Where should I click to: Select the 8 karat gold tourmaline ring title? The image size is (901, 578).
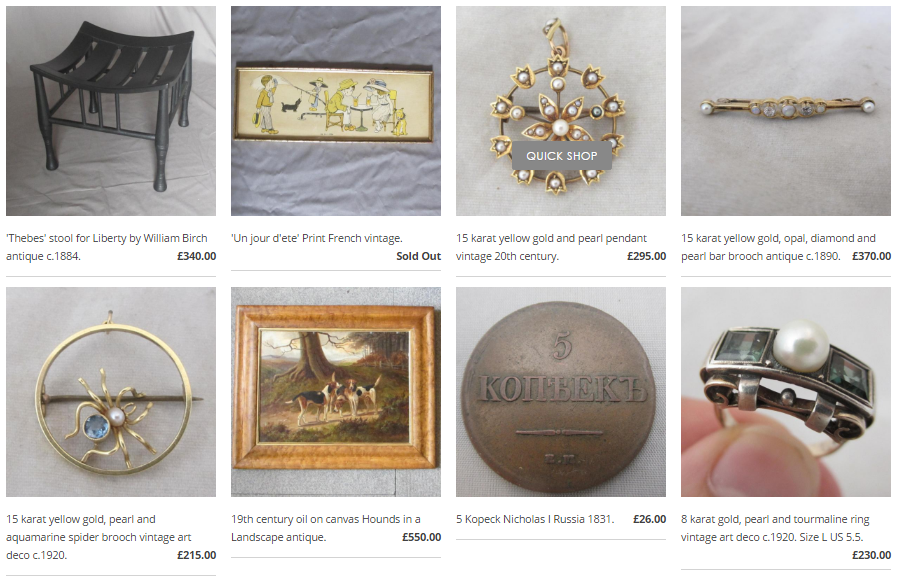tap(775, 528)
